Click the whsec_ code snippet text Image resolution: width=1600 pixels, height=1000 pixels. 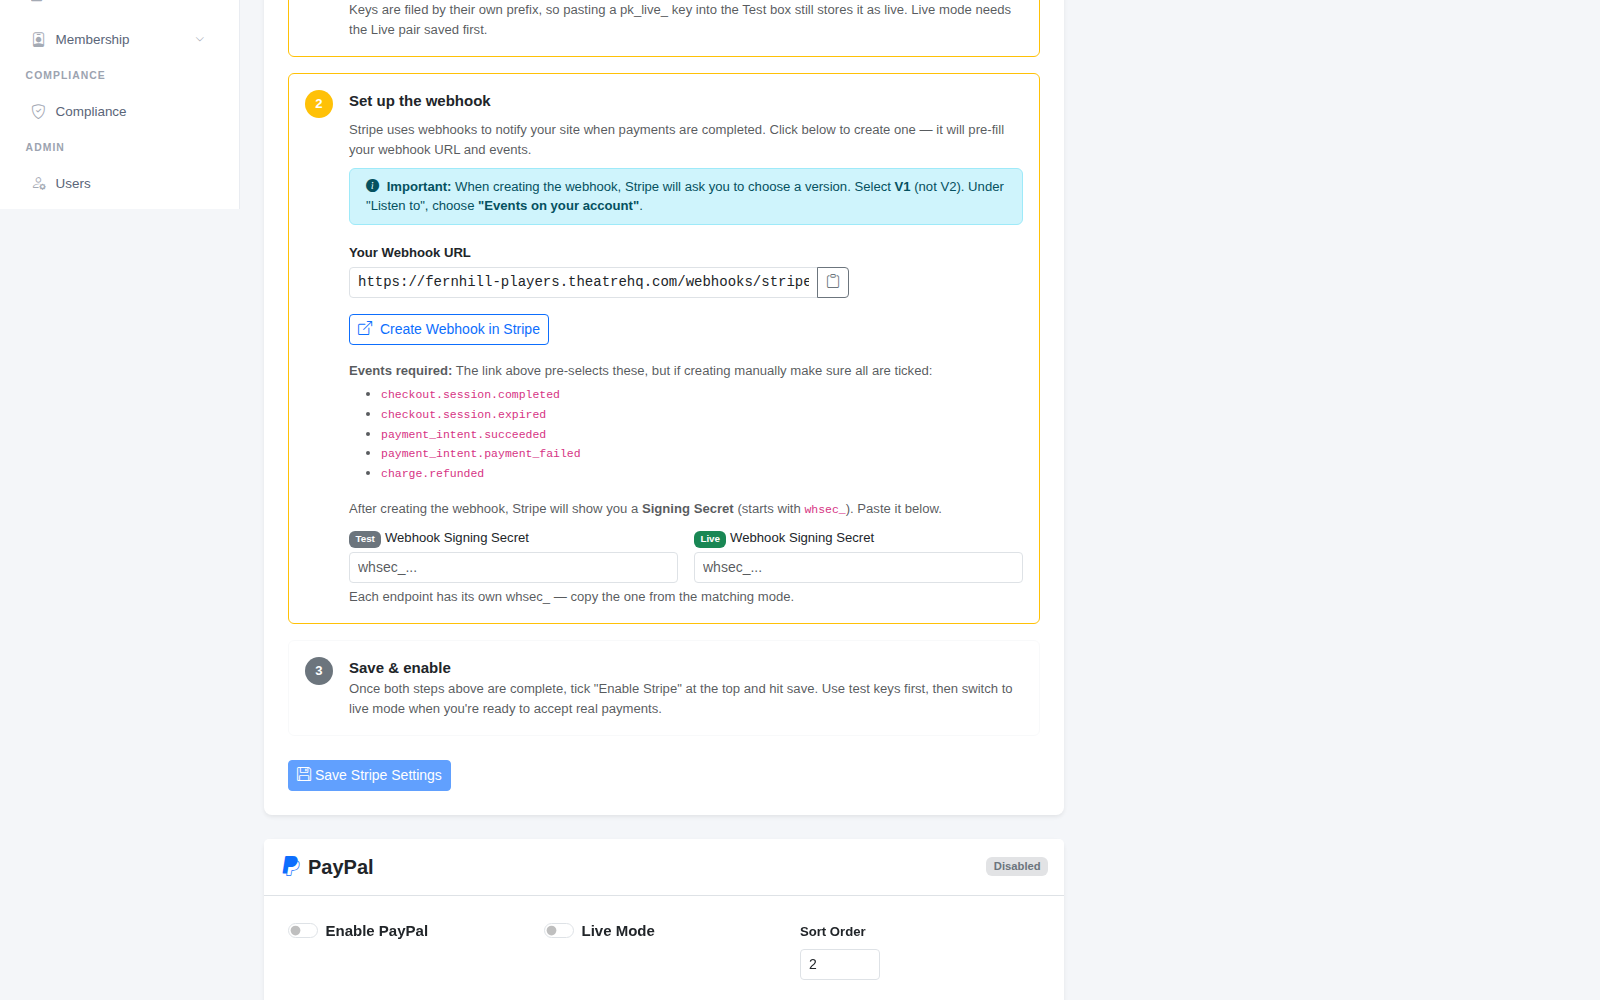coord(825,510)
